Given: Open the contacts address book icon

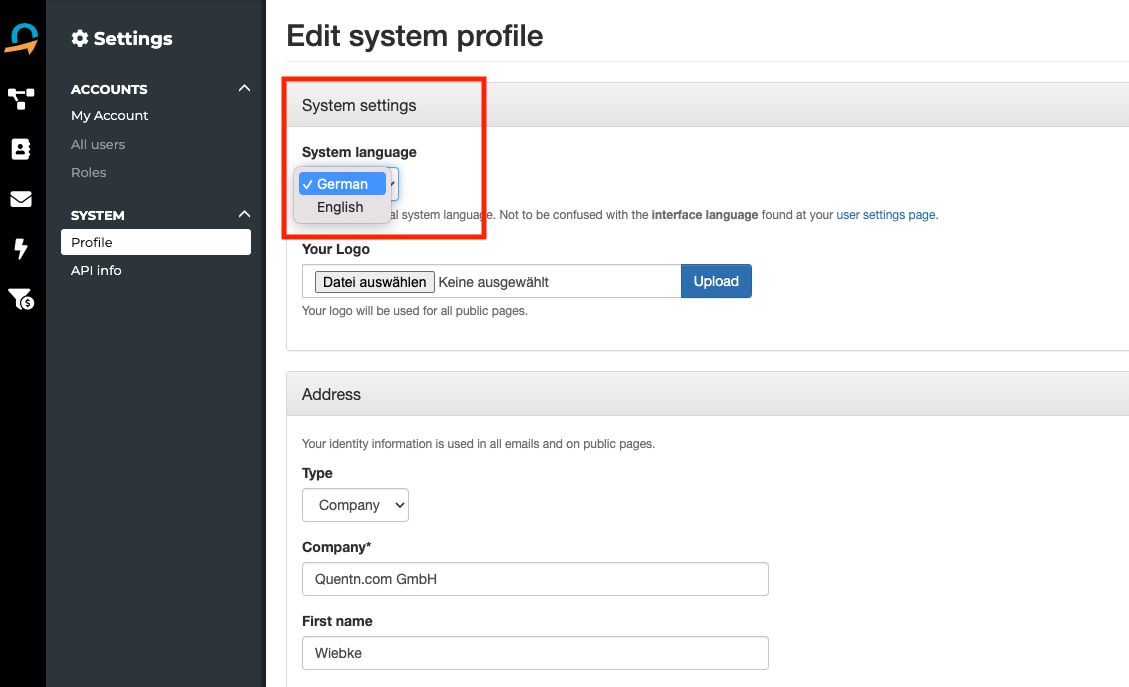Looking at the screenshot, I should point(21,149).
